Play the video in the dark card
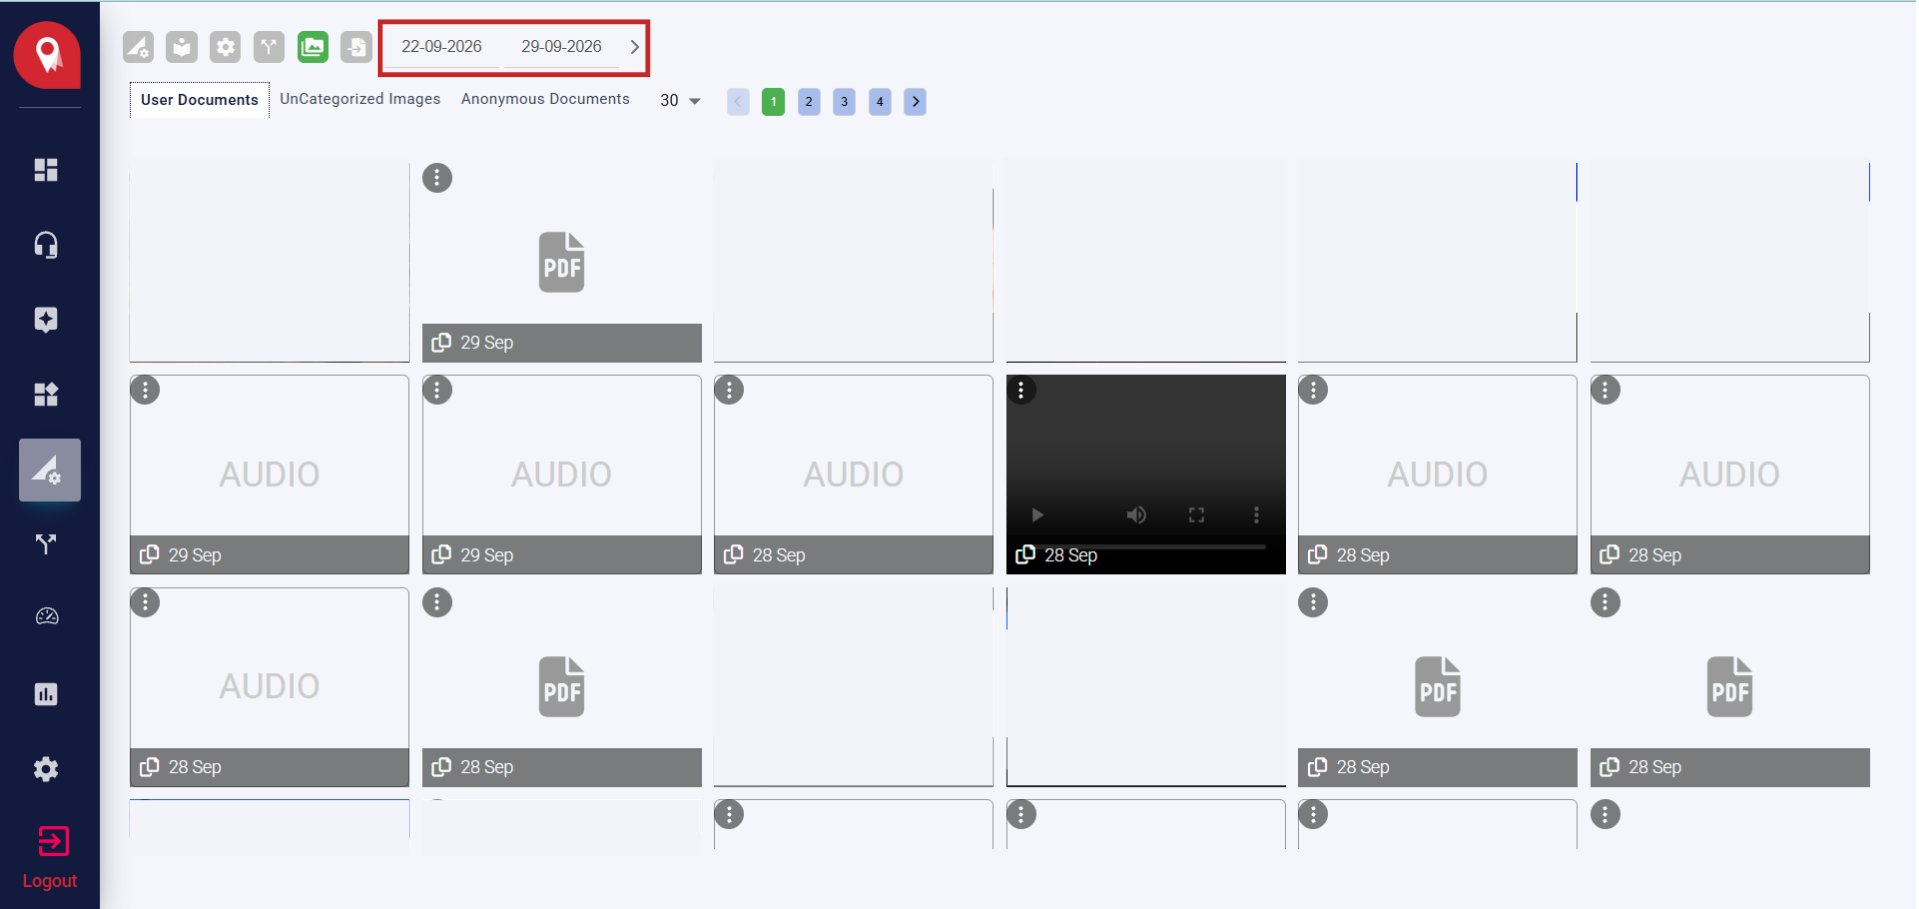 click(x=1037, y=515)
